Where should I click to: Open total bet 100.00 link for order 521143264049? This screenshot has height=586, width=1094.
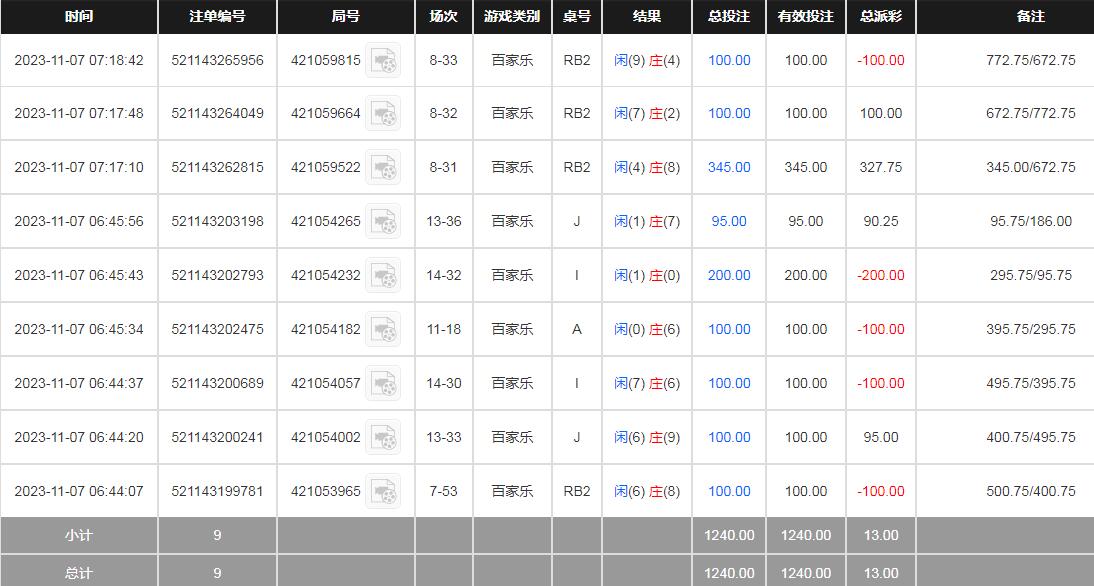click(729, 114)
